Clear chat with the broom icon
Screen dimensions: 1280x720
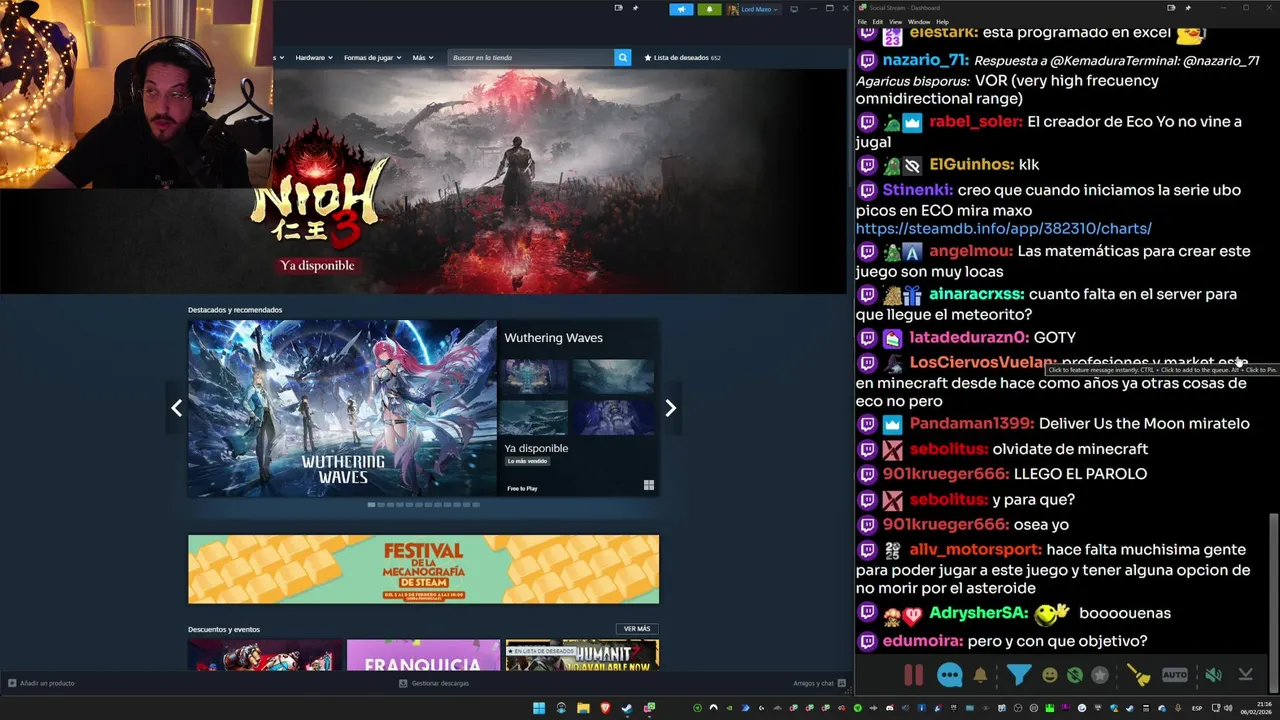(1139, 675)
